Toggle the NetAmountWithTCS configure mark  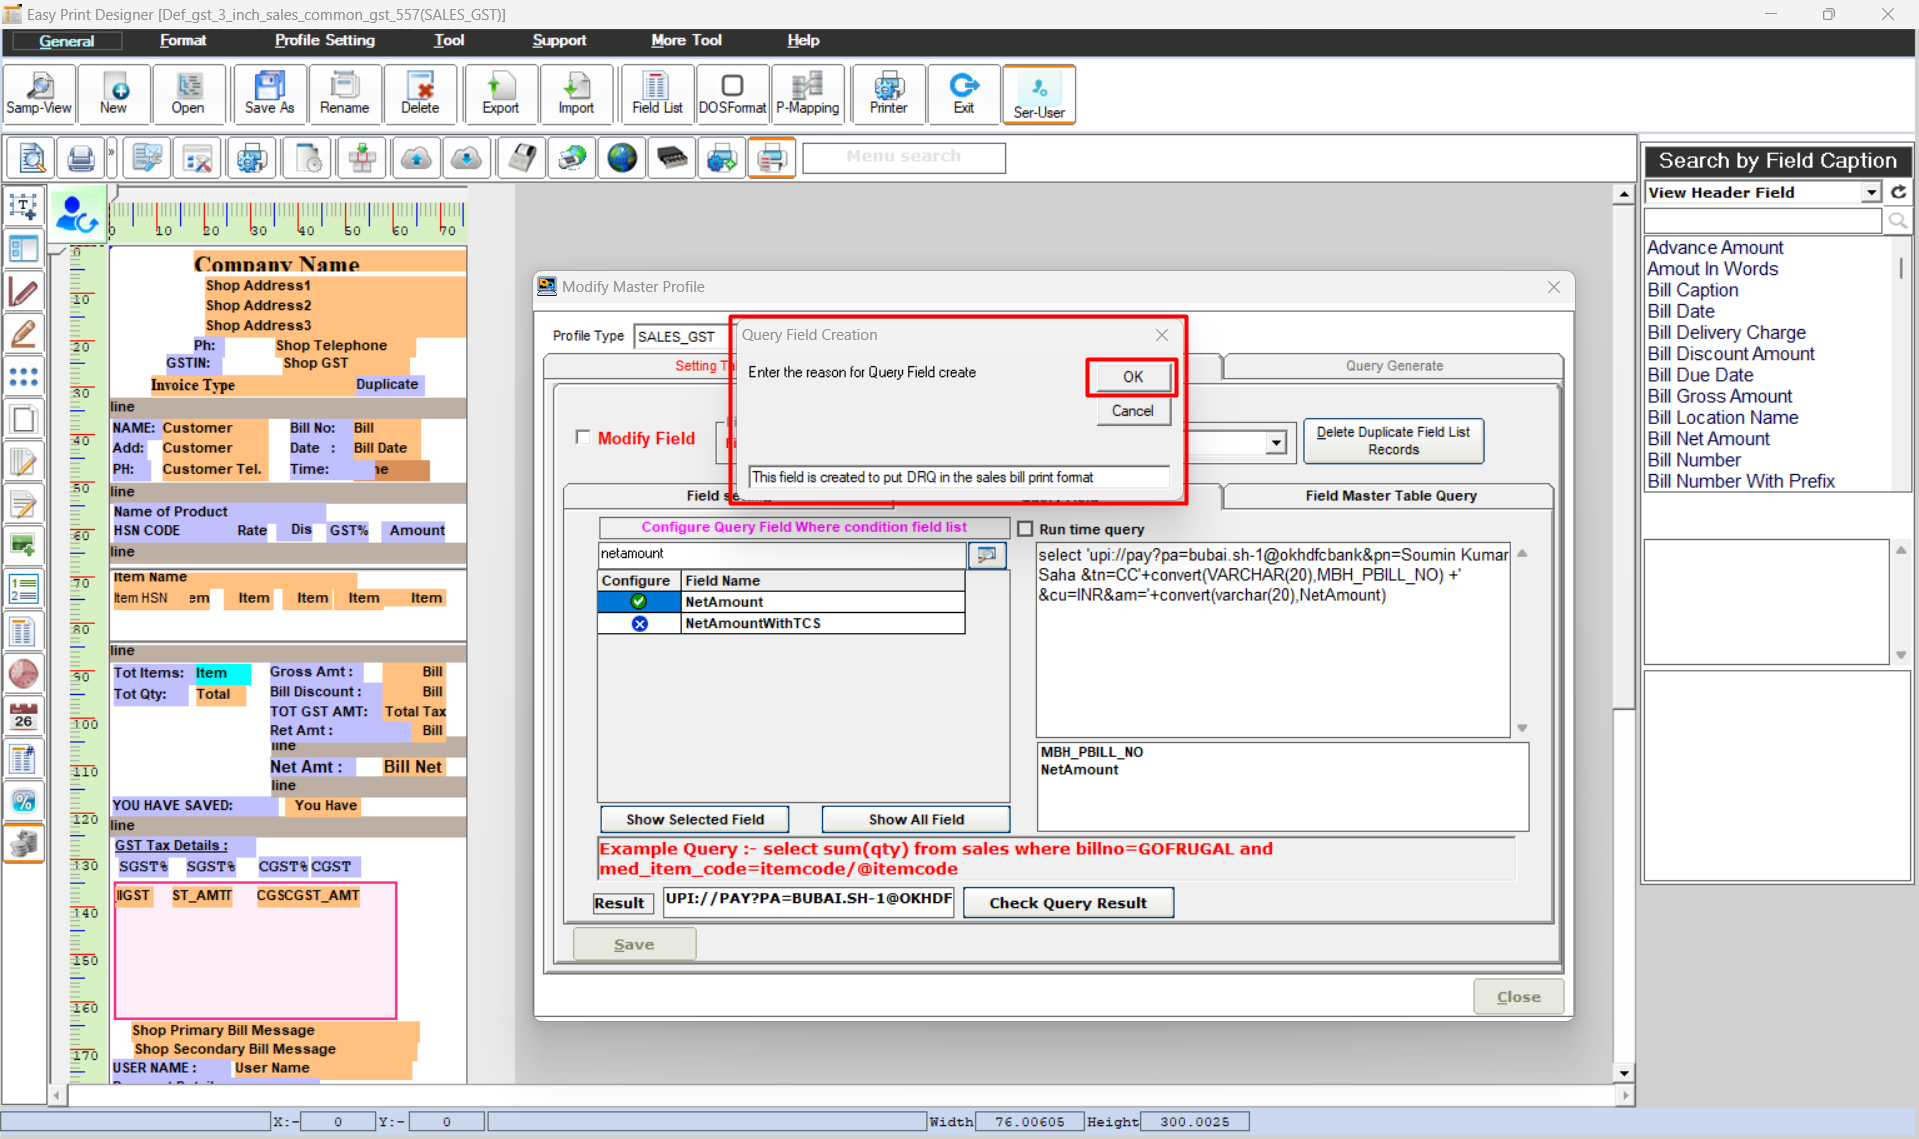(639, 623)
